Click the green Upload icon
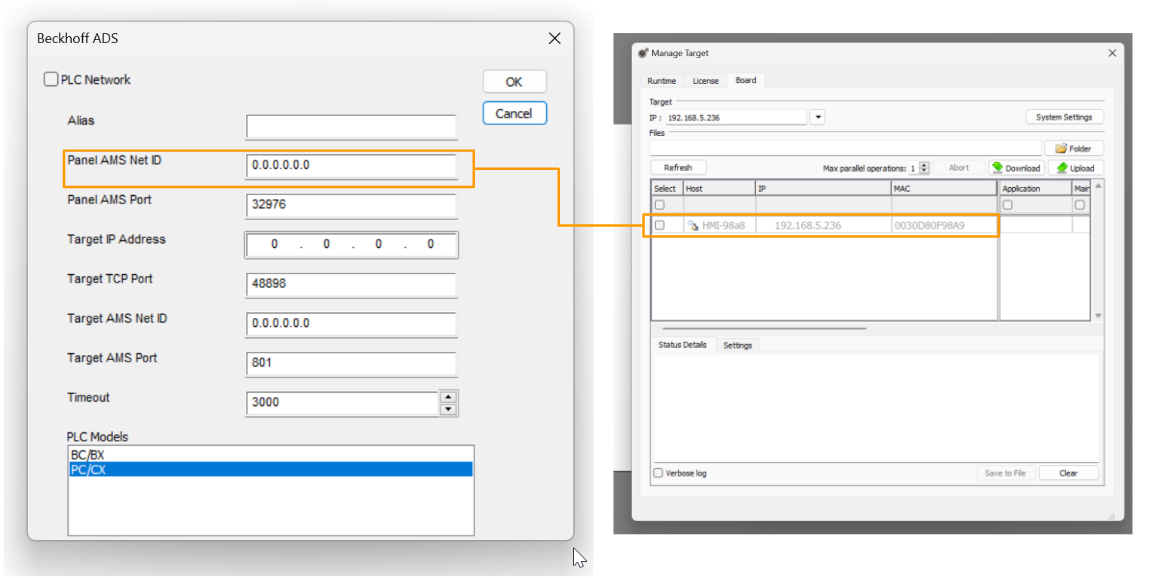Viewport: 1152px width, 578px height. (1060, 168)
